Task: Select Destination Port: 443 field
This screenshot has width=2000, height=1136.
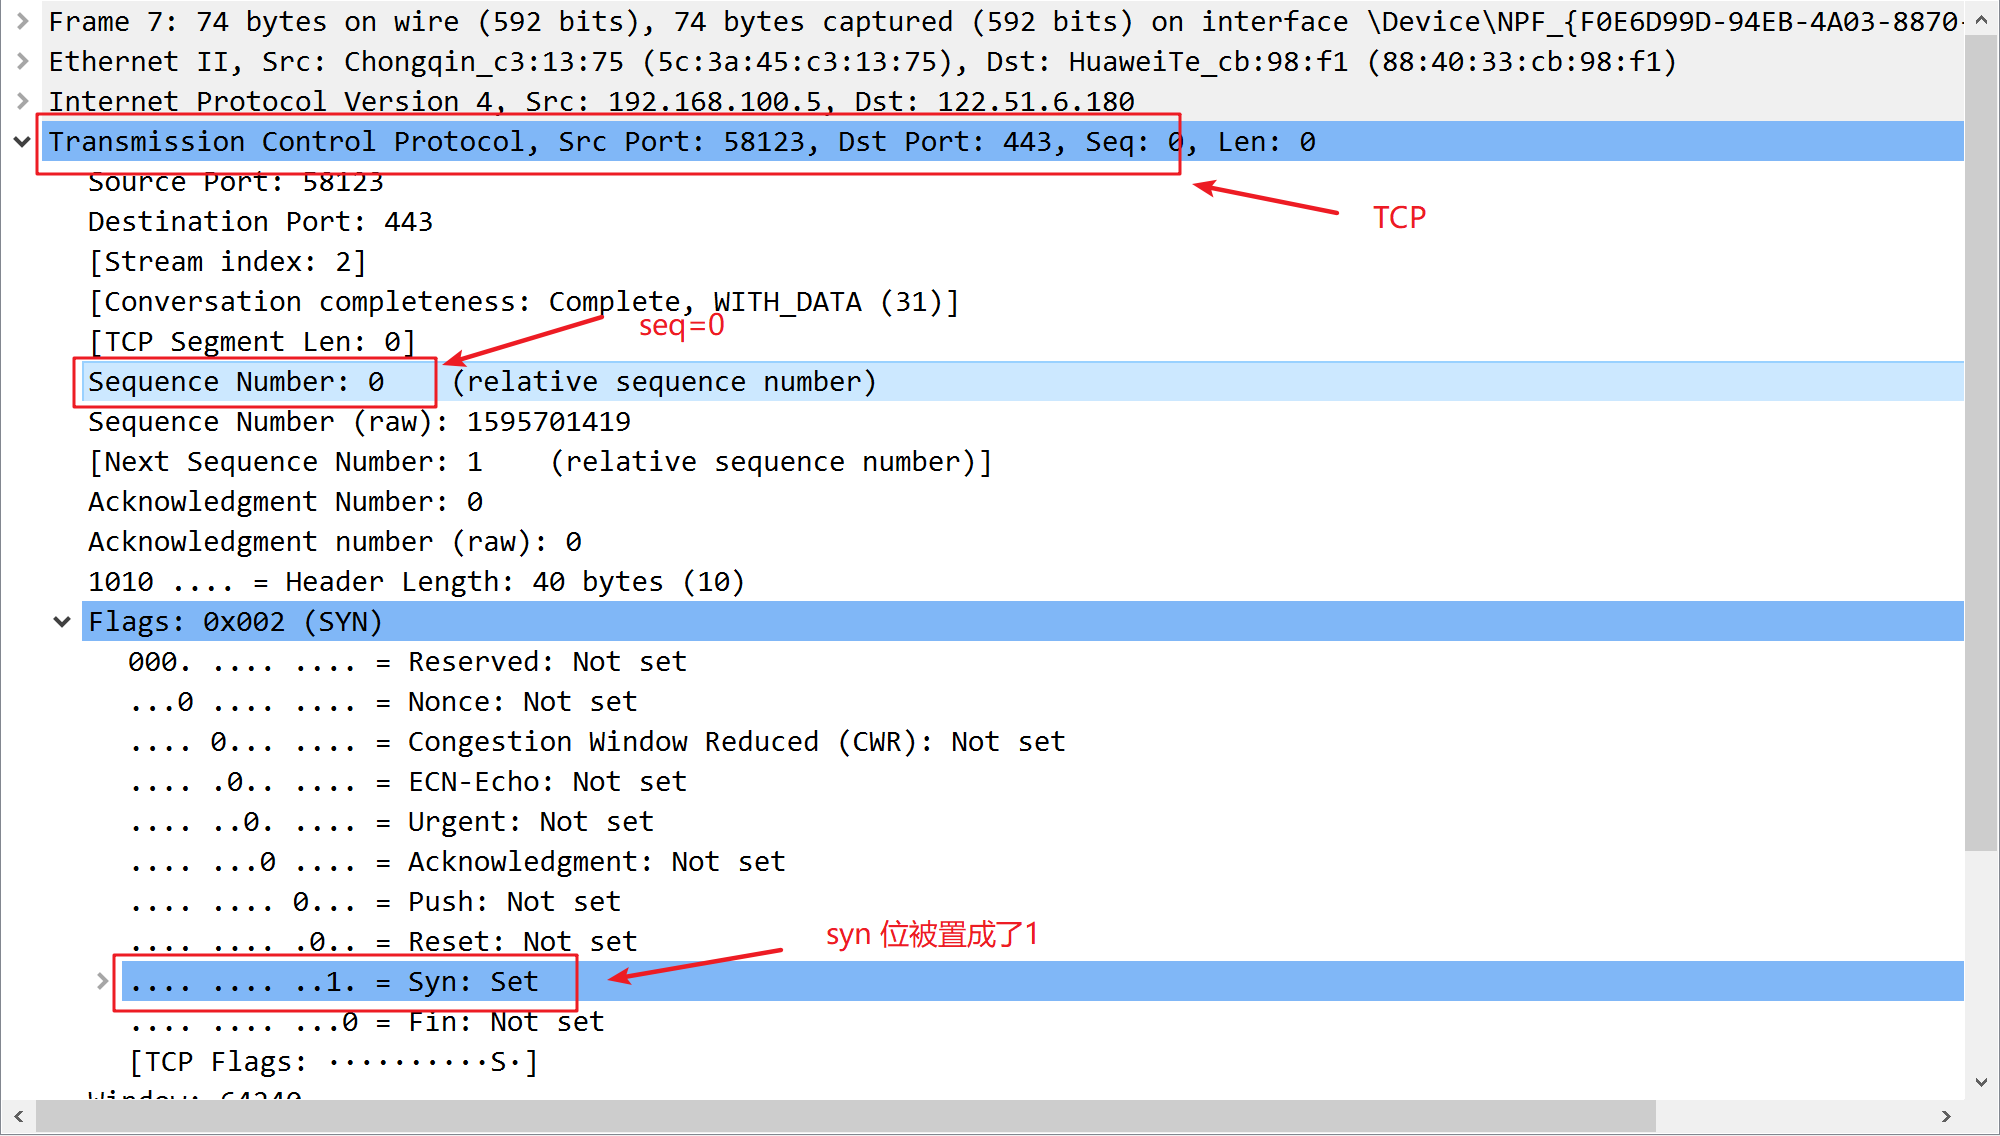Action: click(260, 222)
